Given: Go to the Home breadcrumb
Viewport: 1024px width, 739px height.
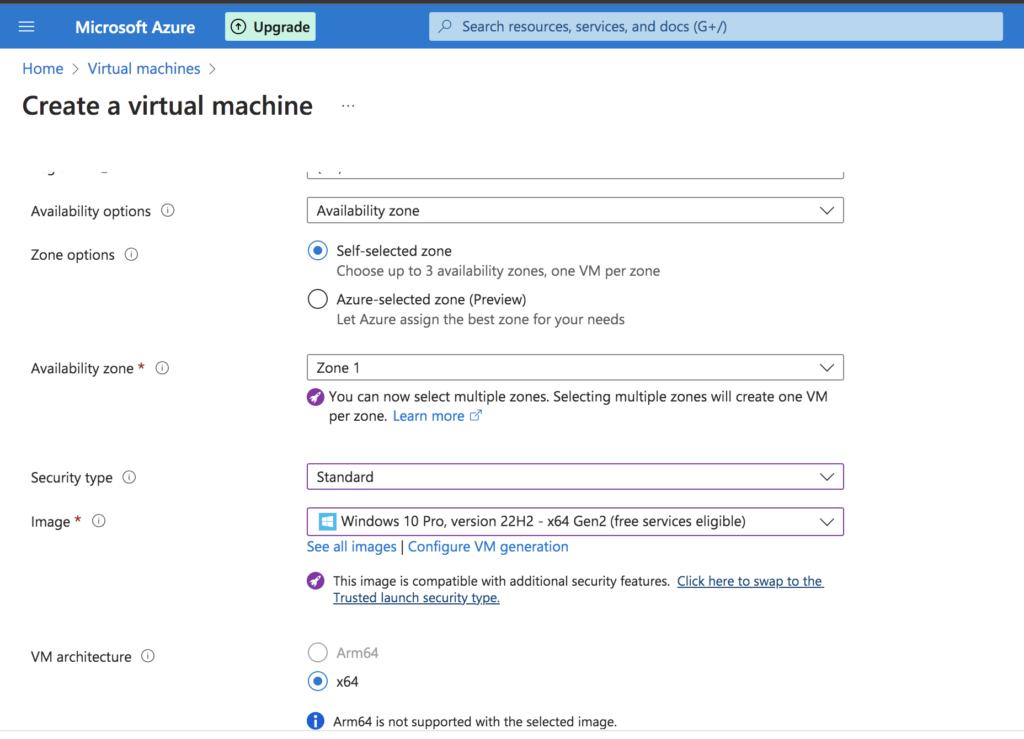Looking at the screenshot, I should tap(43, 69).
